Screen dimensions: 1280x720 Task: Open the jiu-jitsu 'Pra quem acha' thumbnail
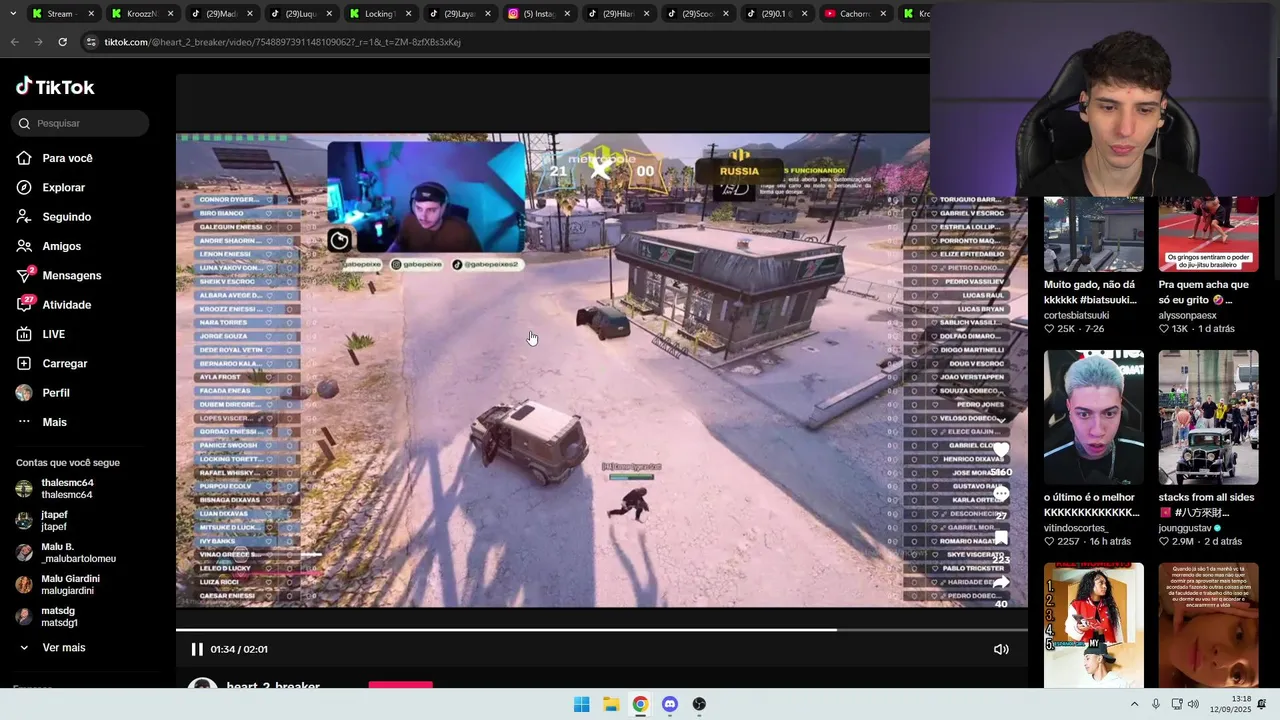coord(1208,234)
